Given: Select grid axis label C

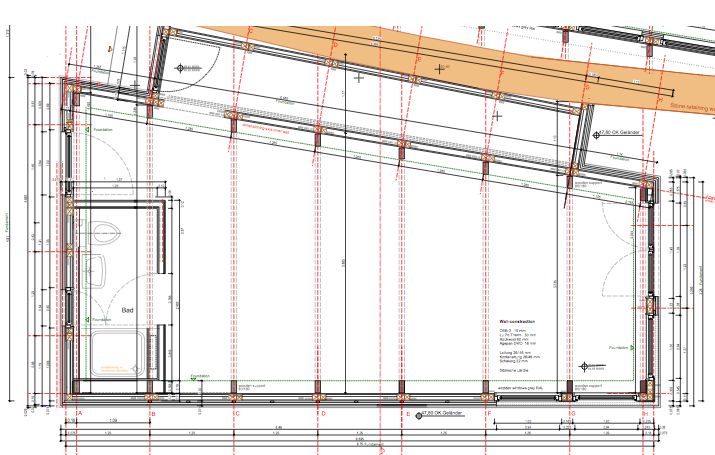Looking at the screenshot, I should pyautogui.click(x=238, y=413).
